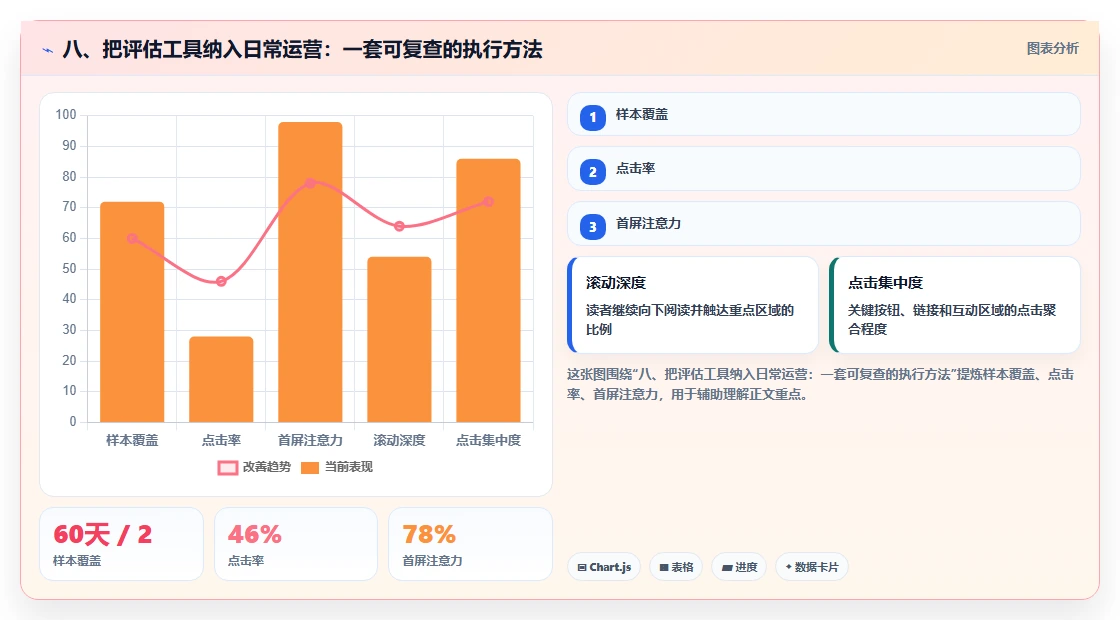Viewport: 1120px width, 620px height.
Task: Click the trend line point on 点击集中度 bar
Action: pos(489,201)
